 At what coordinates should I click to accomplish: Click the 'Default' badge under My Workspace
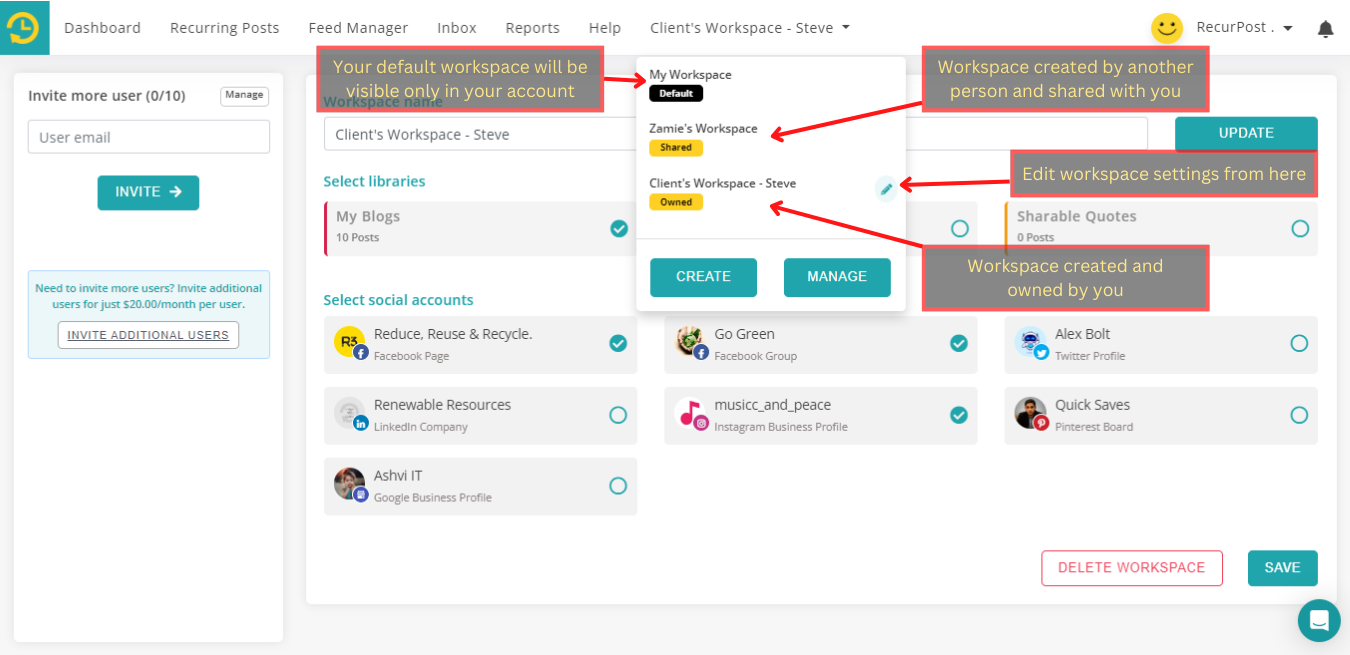pos(676,93)
